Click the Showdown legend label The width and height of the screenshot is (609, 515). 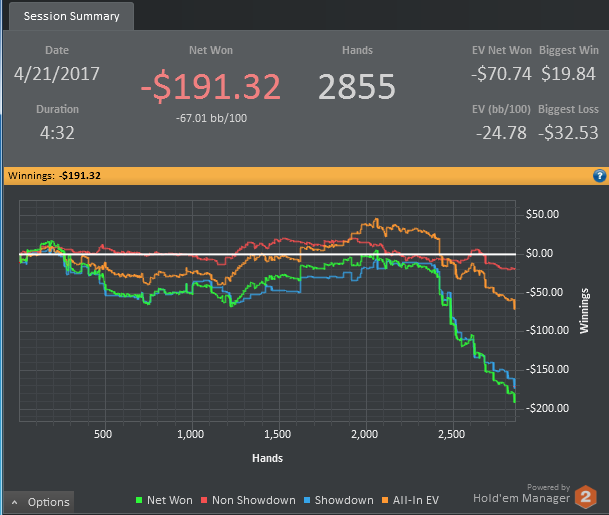click(x=344, y=500)
